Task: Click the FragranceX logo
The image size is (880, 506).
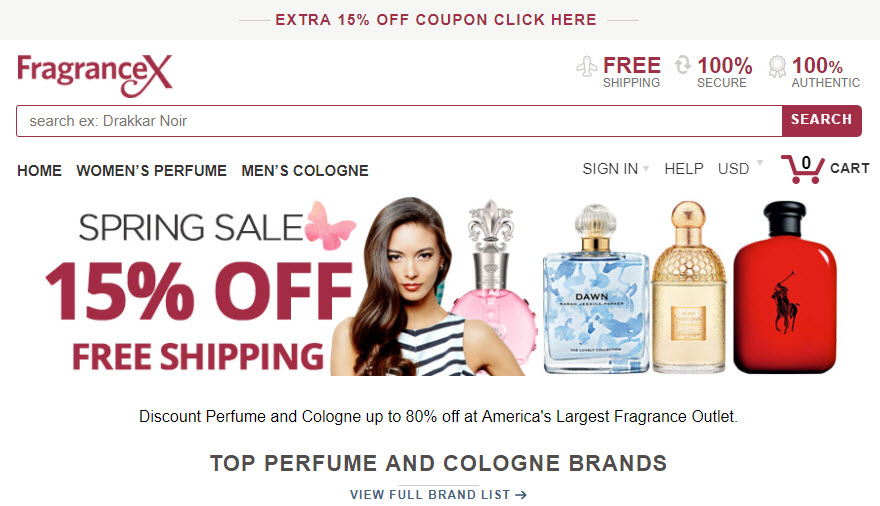Action: pos(95,75)
